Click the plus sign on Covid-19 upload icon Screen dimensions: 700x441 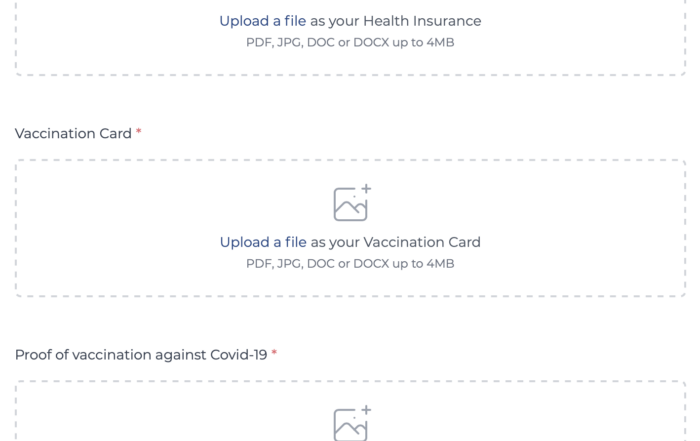click(x=366, y=410)
